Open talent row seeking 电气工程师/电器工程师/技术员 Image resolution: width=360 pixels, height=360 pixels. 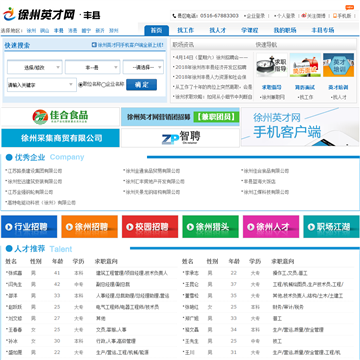point(91,307)
